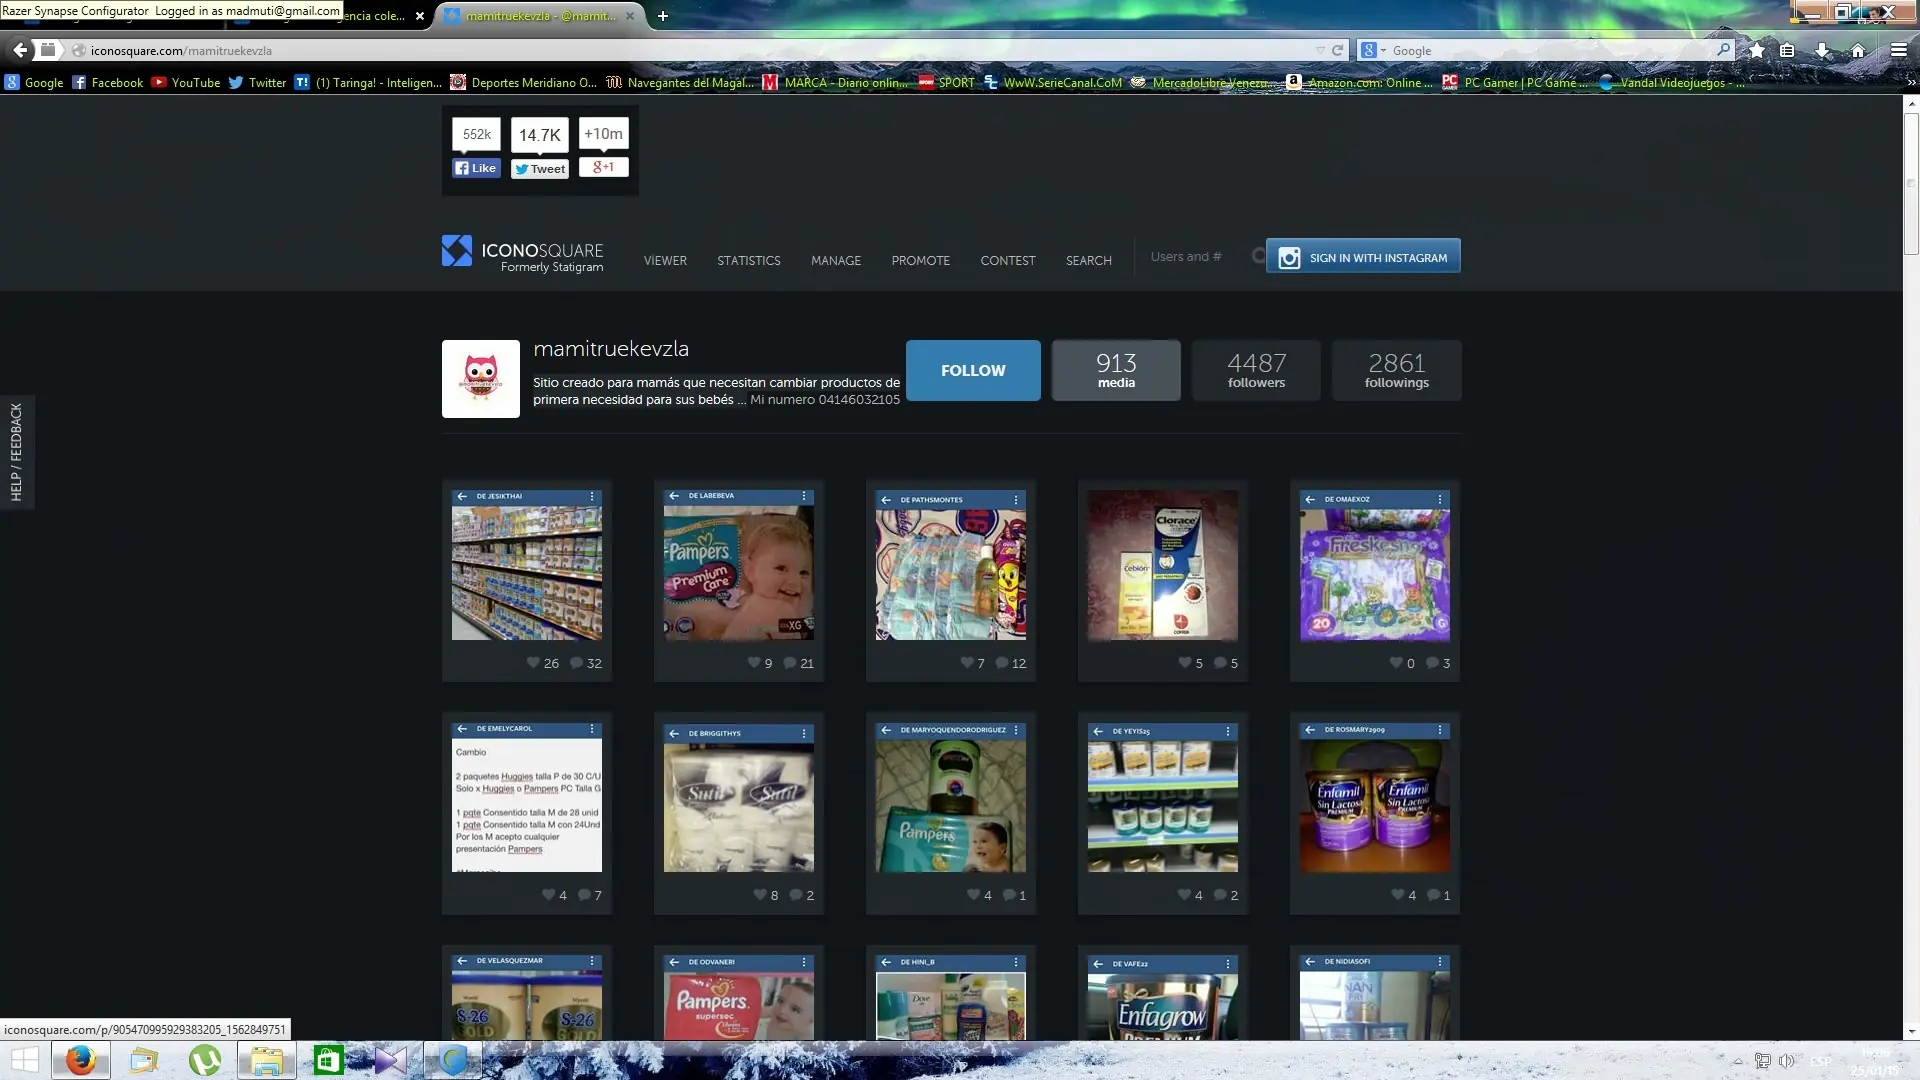Open the DE MARYOQUENDORODRIGUEZ photo
The width and height of the screenshot is (1920, 1080).
[x=951, y=797]
